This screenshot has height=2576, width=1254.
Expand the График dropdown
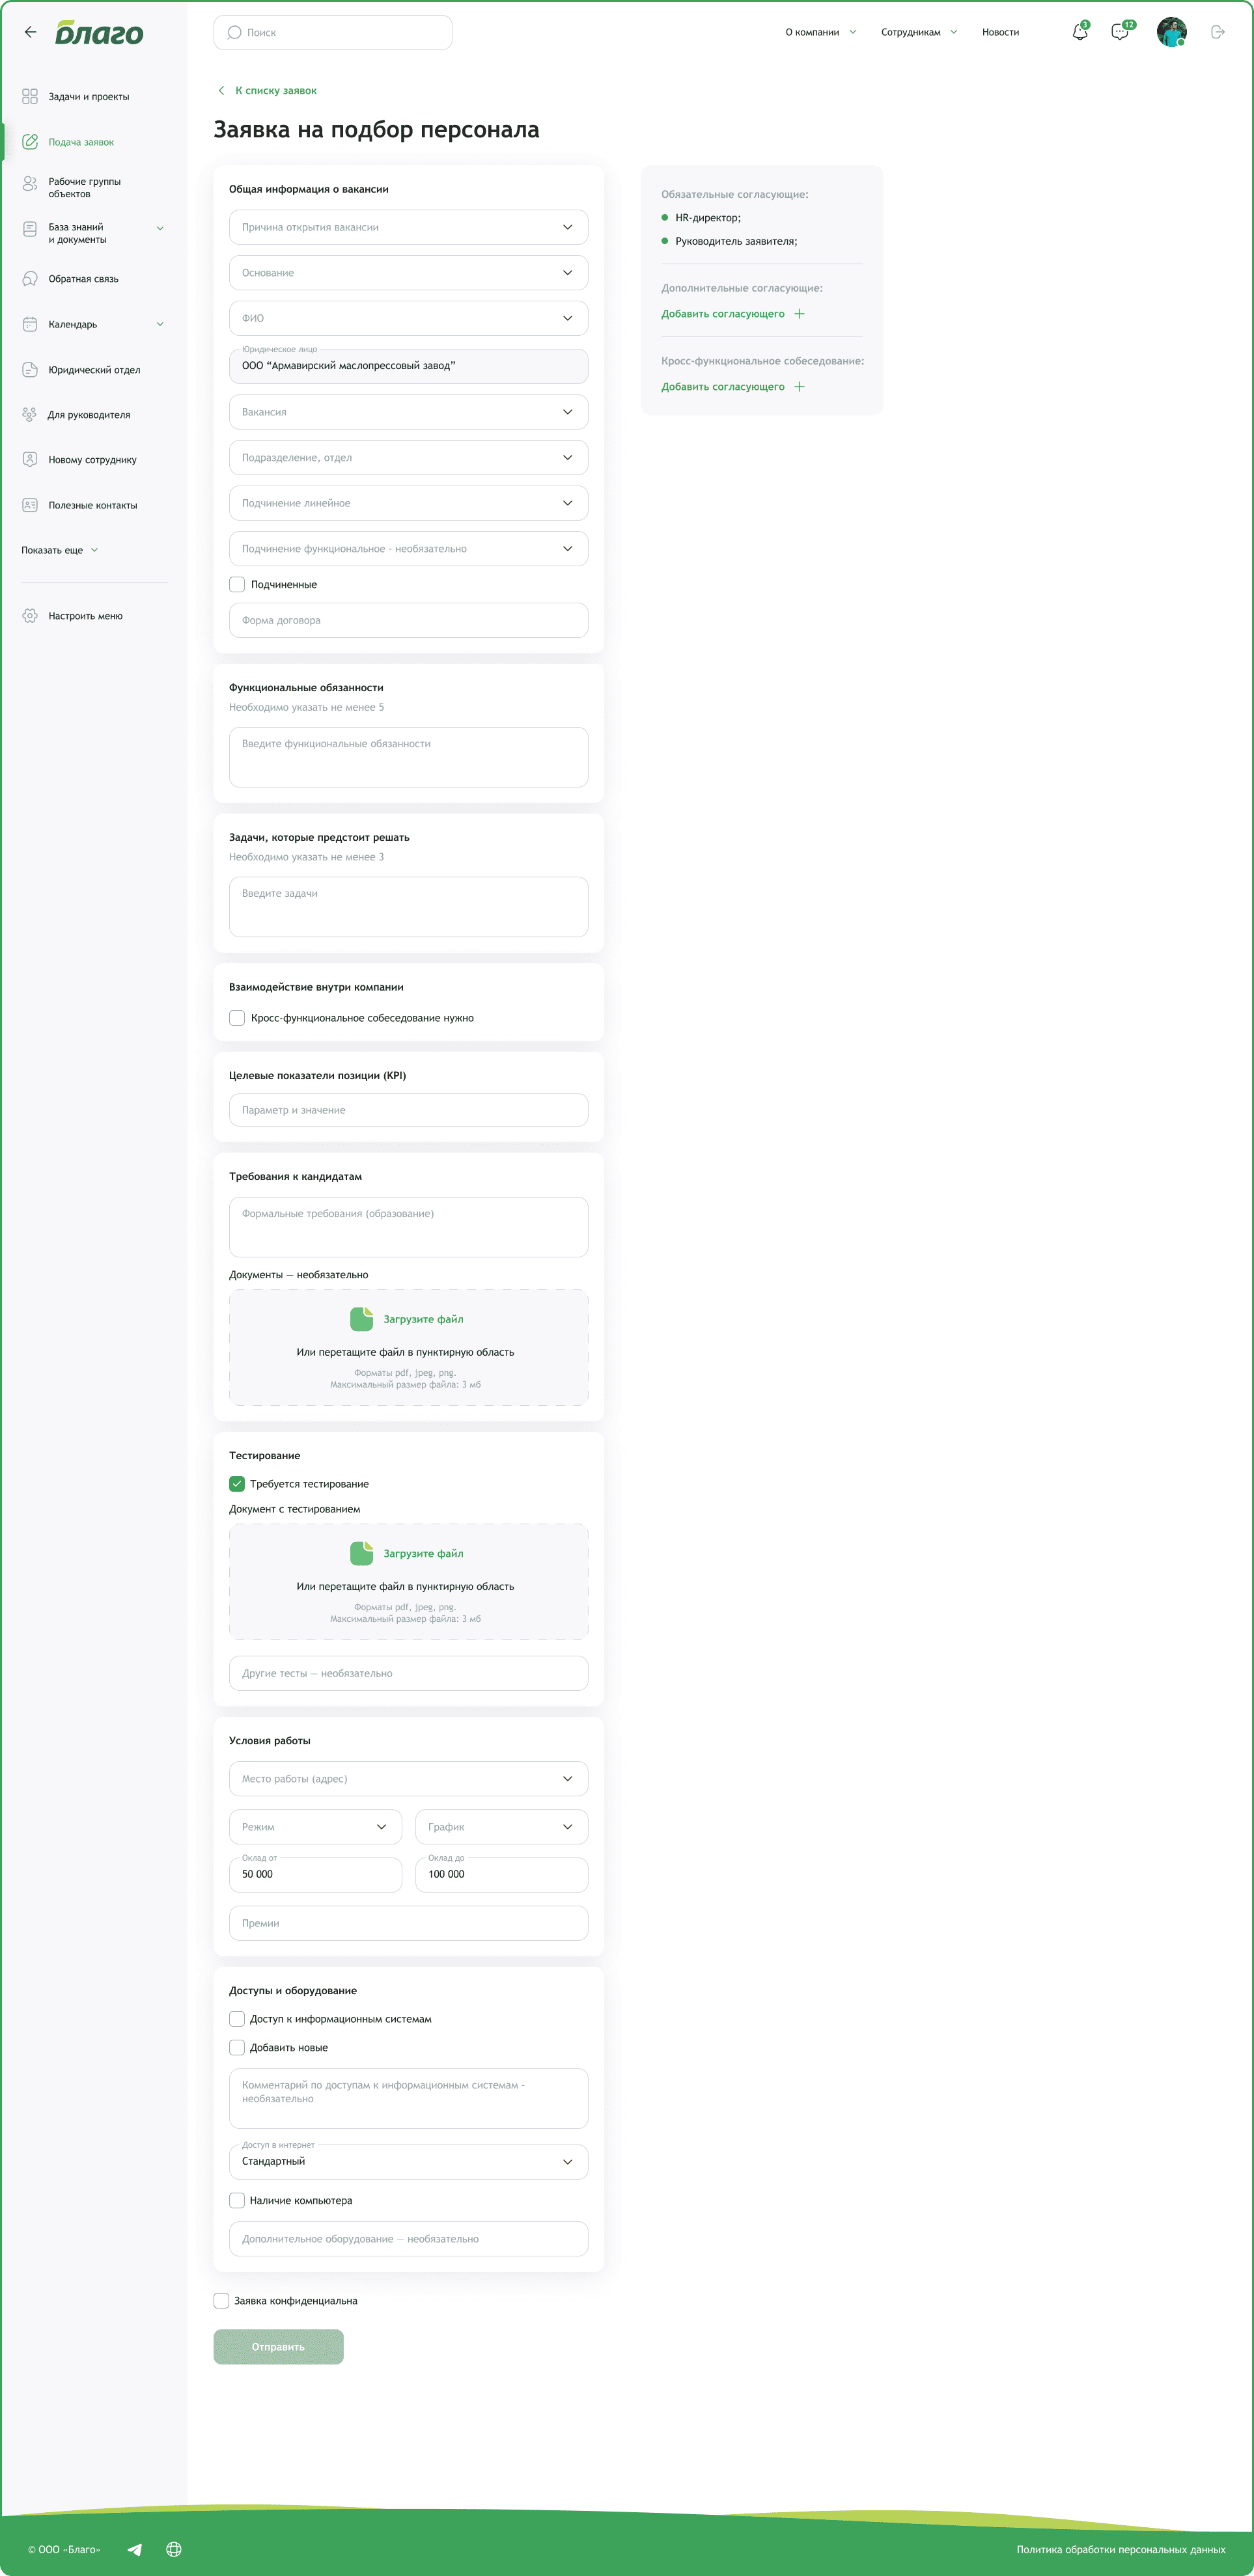[501, 1827]
